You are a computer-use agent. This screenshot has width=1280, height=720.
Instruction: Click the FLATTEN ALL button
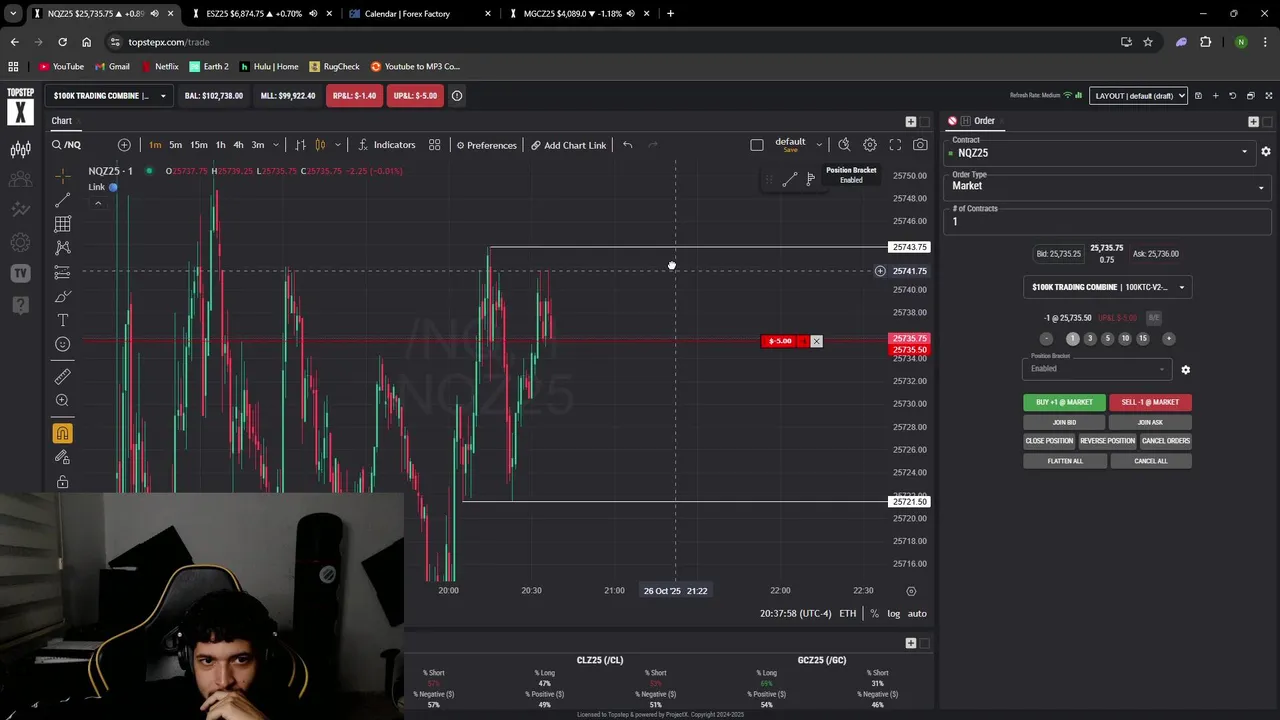point(1065,461)
